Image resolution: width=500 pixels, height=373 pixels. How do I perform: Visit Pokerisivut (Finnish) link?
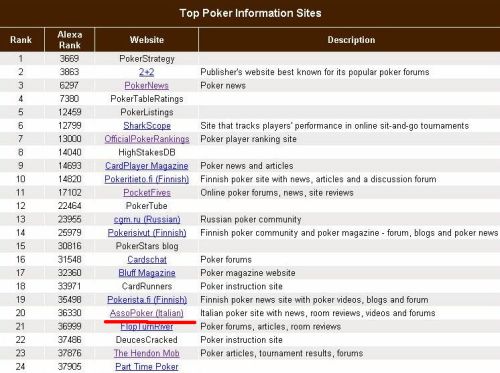click(147, 233)
